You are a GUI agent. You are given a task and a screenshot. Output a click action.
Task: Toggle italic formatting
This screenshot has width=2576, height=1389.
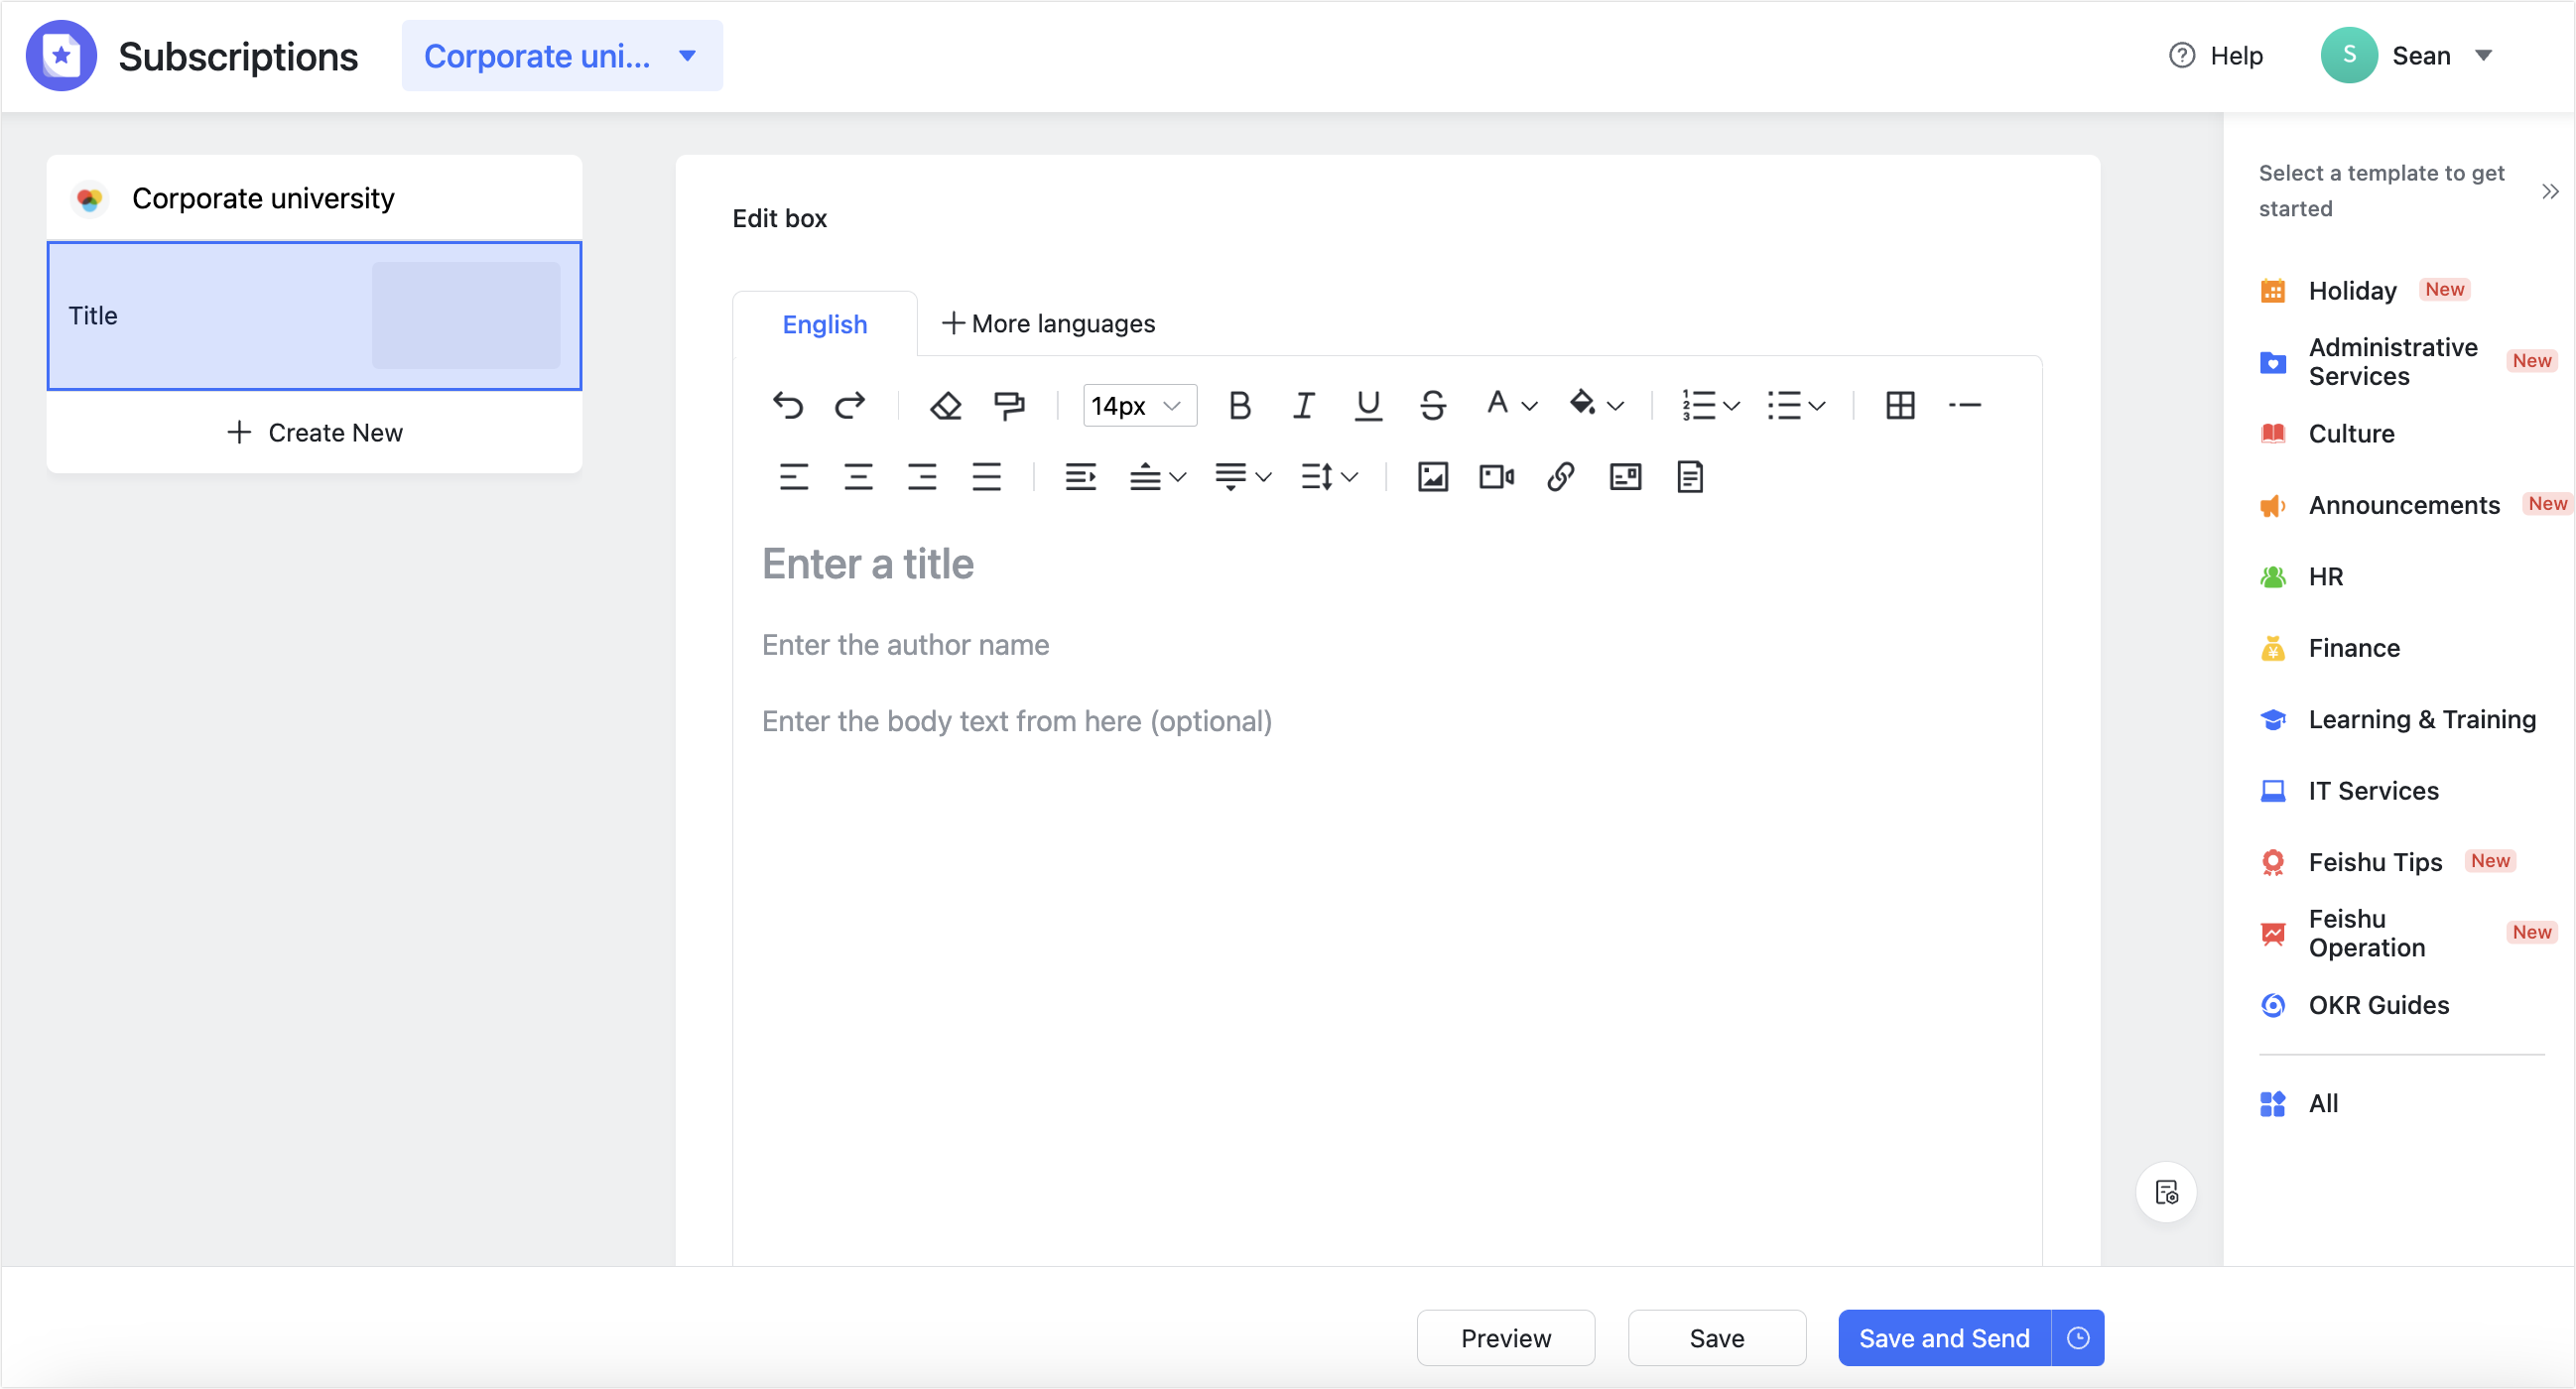pos(1303,405)
